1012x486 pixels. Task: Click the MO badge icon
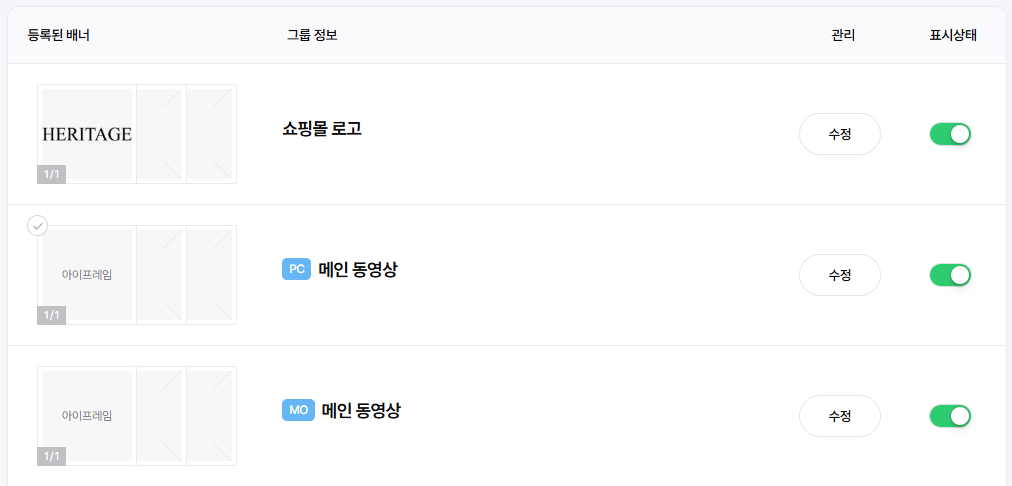coord(298,410)
